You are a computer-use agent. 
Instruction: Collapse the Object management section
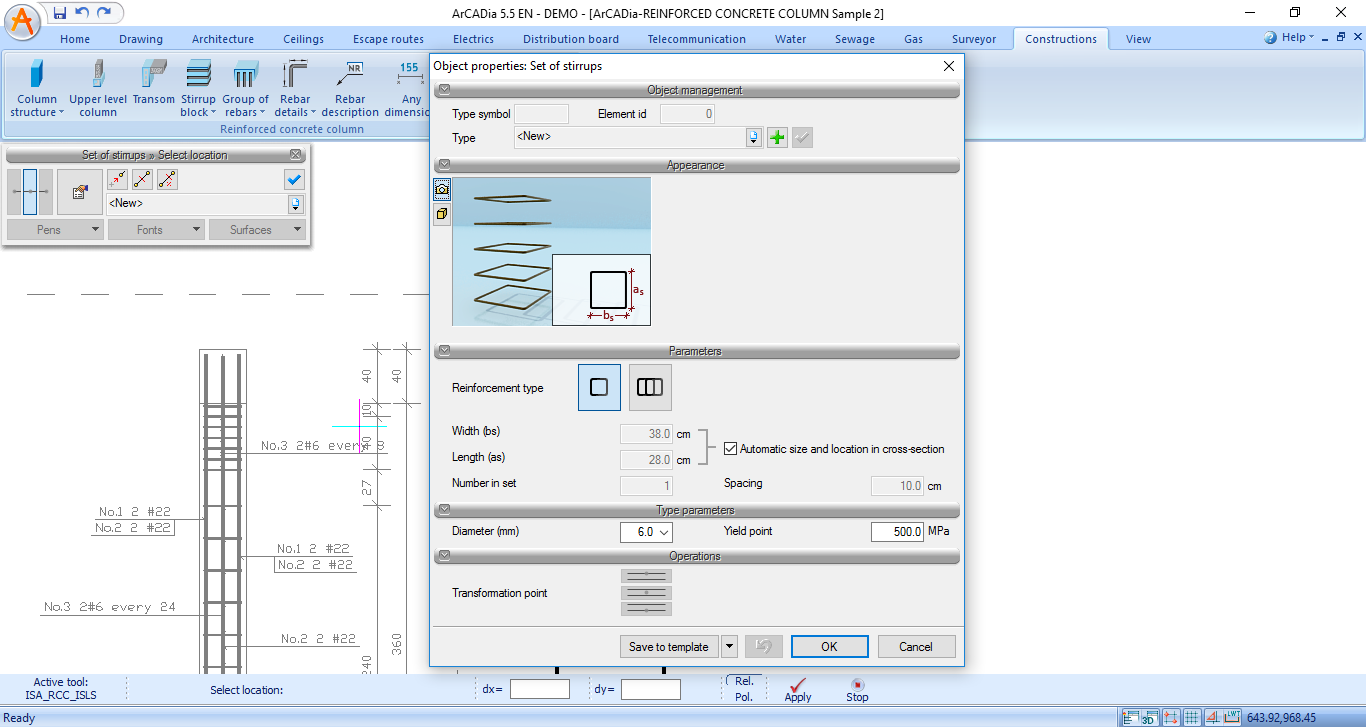tap(444, 90)
